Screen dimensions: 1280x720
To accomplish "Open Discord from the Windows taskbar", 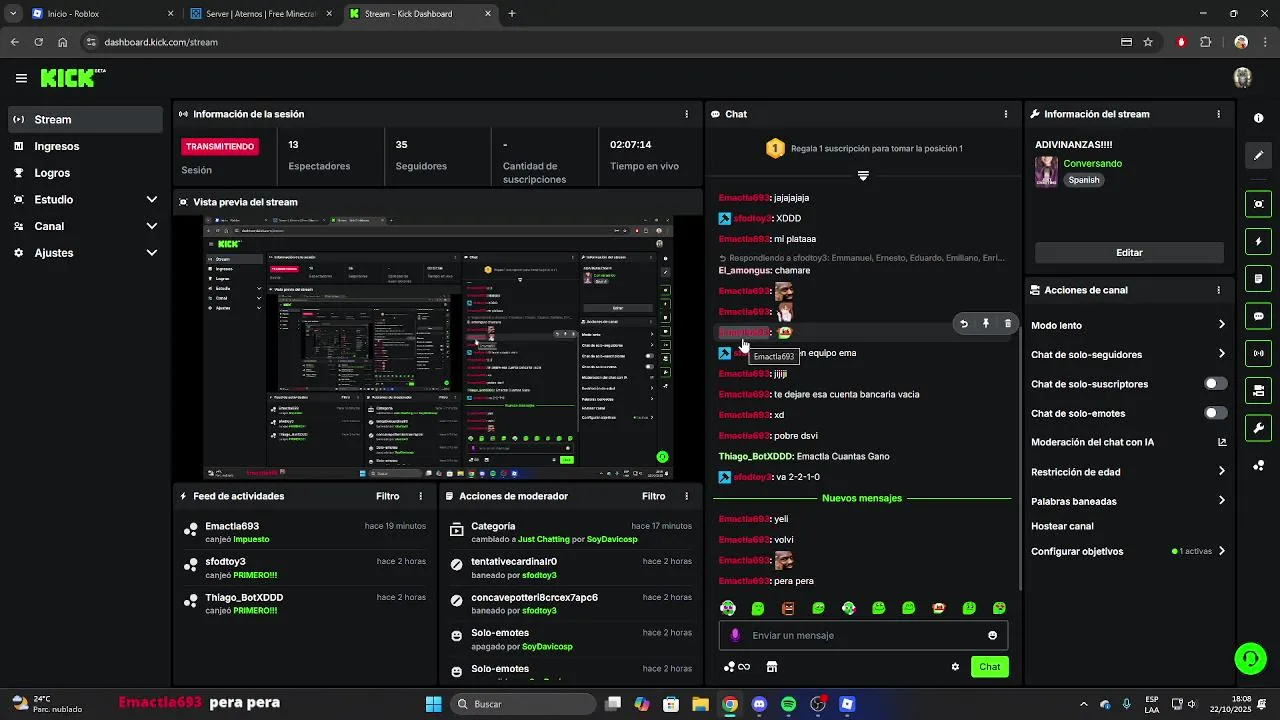I will pyautogui.click(x=759, y=704).
